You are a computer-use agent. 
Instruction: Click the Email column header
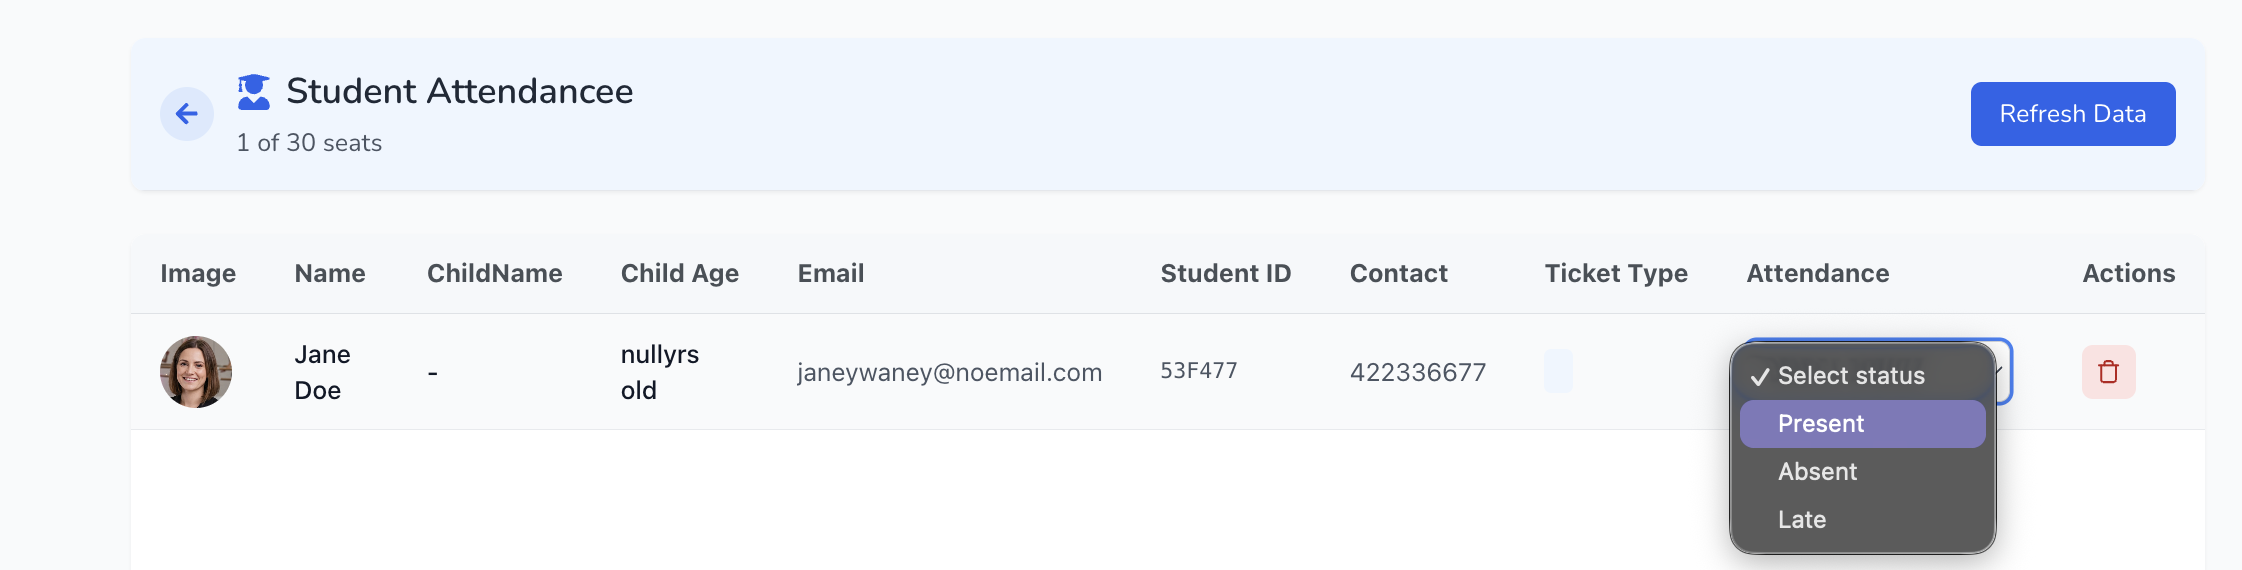point(831,274)
